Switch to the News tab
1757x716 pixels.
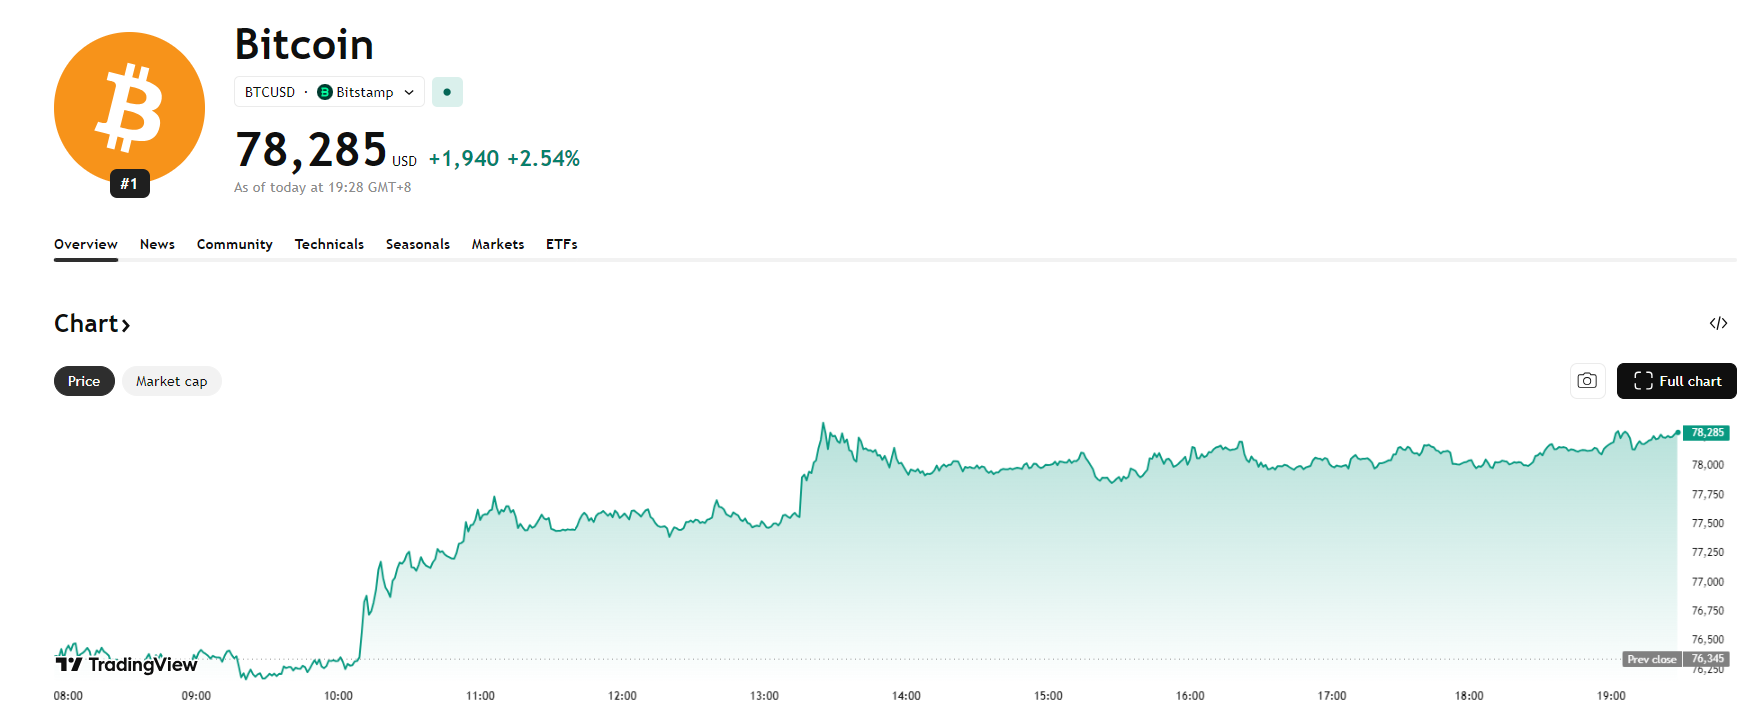coord(156,244)
